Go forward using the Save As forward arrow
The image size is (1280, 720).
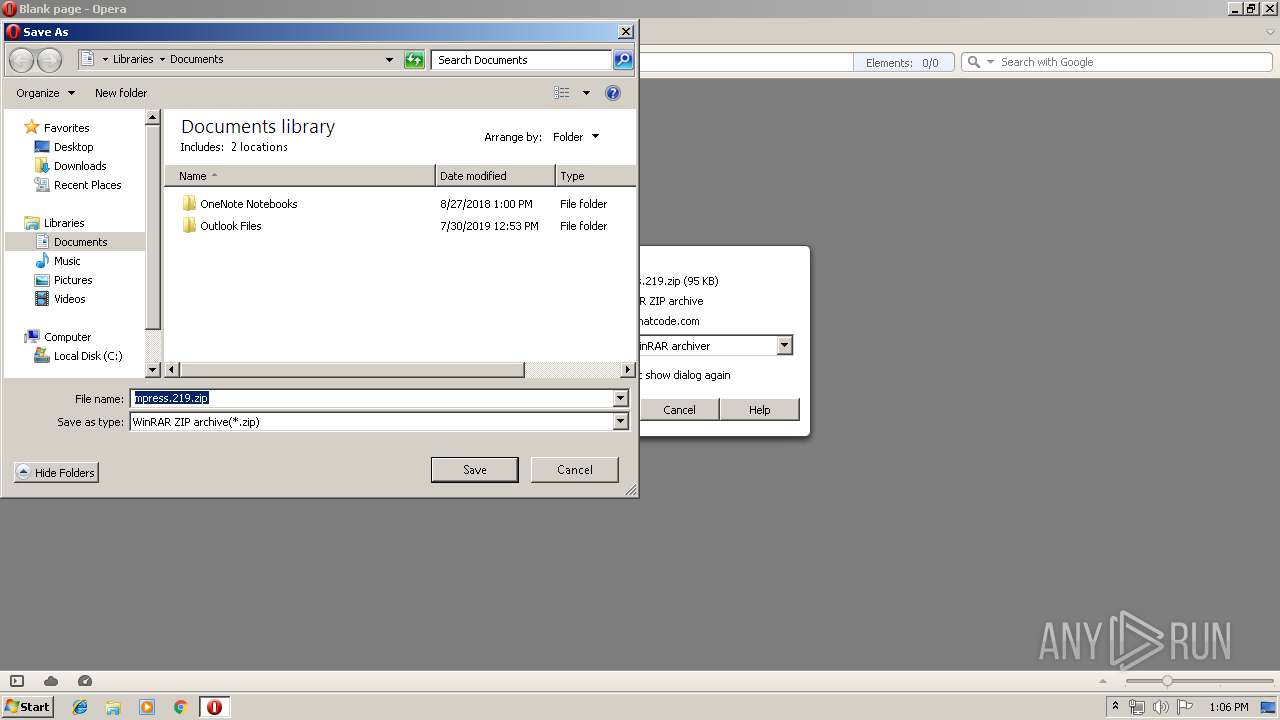(49, 60)
